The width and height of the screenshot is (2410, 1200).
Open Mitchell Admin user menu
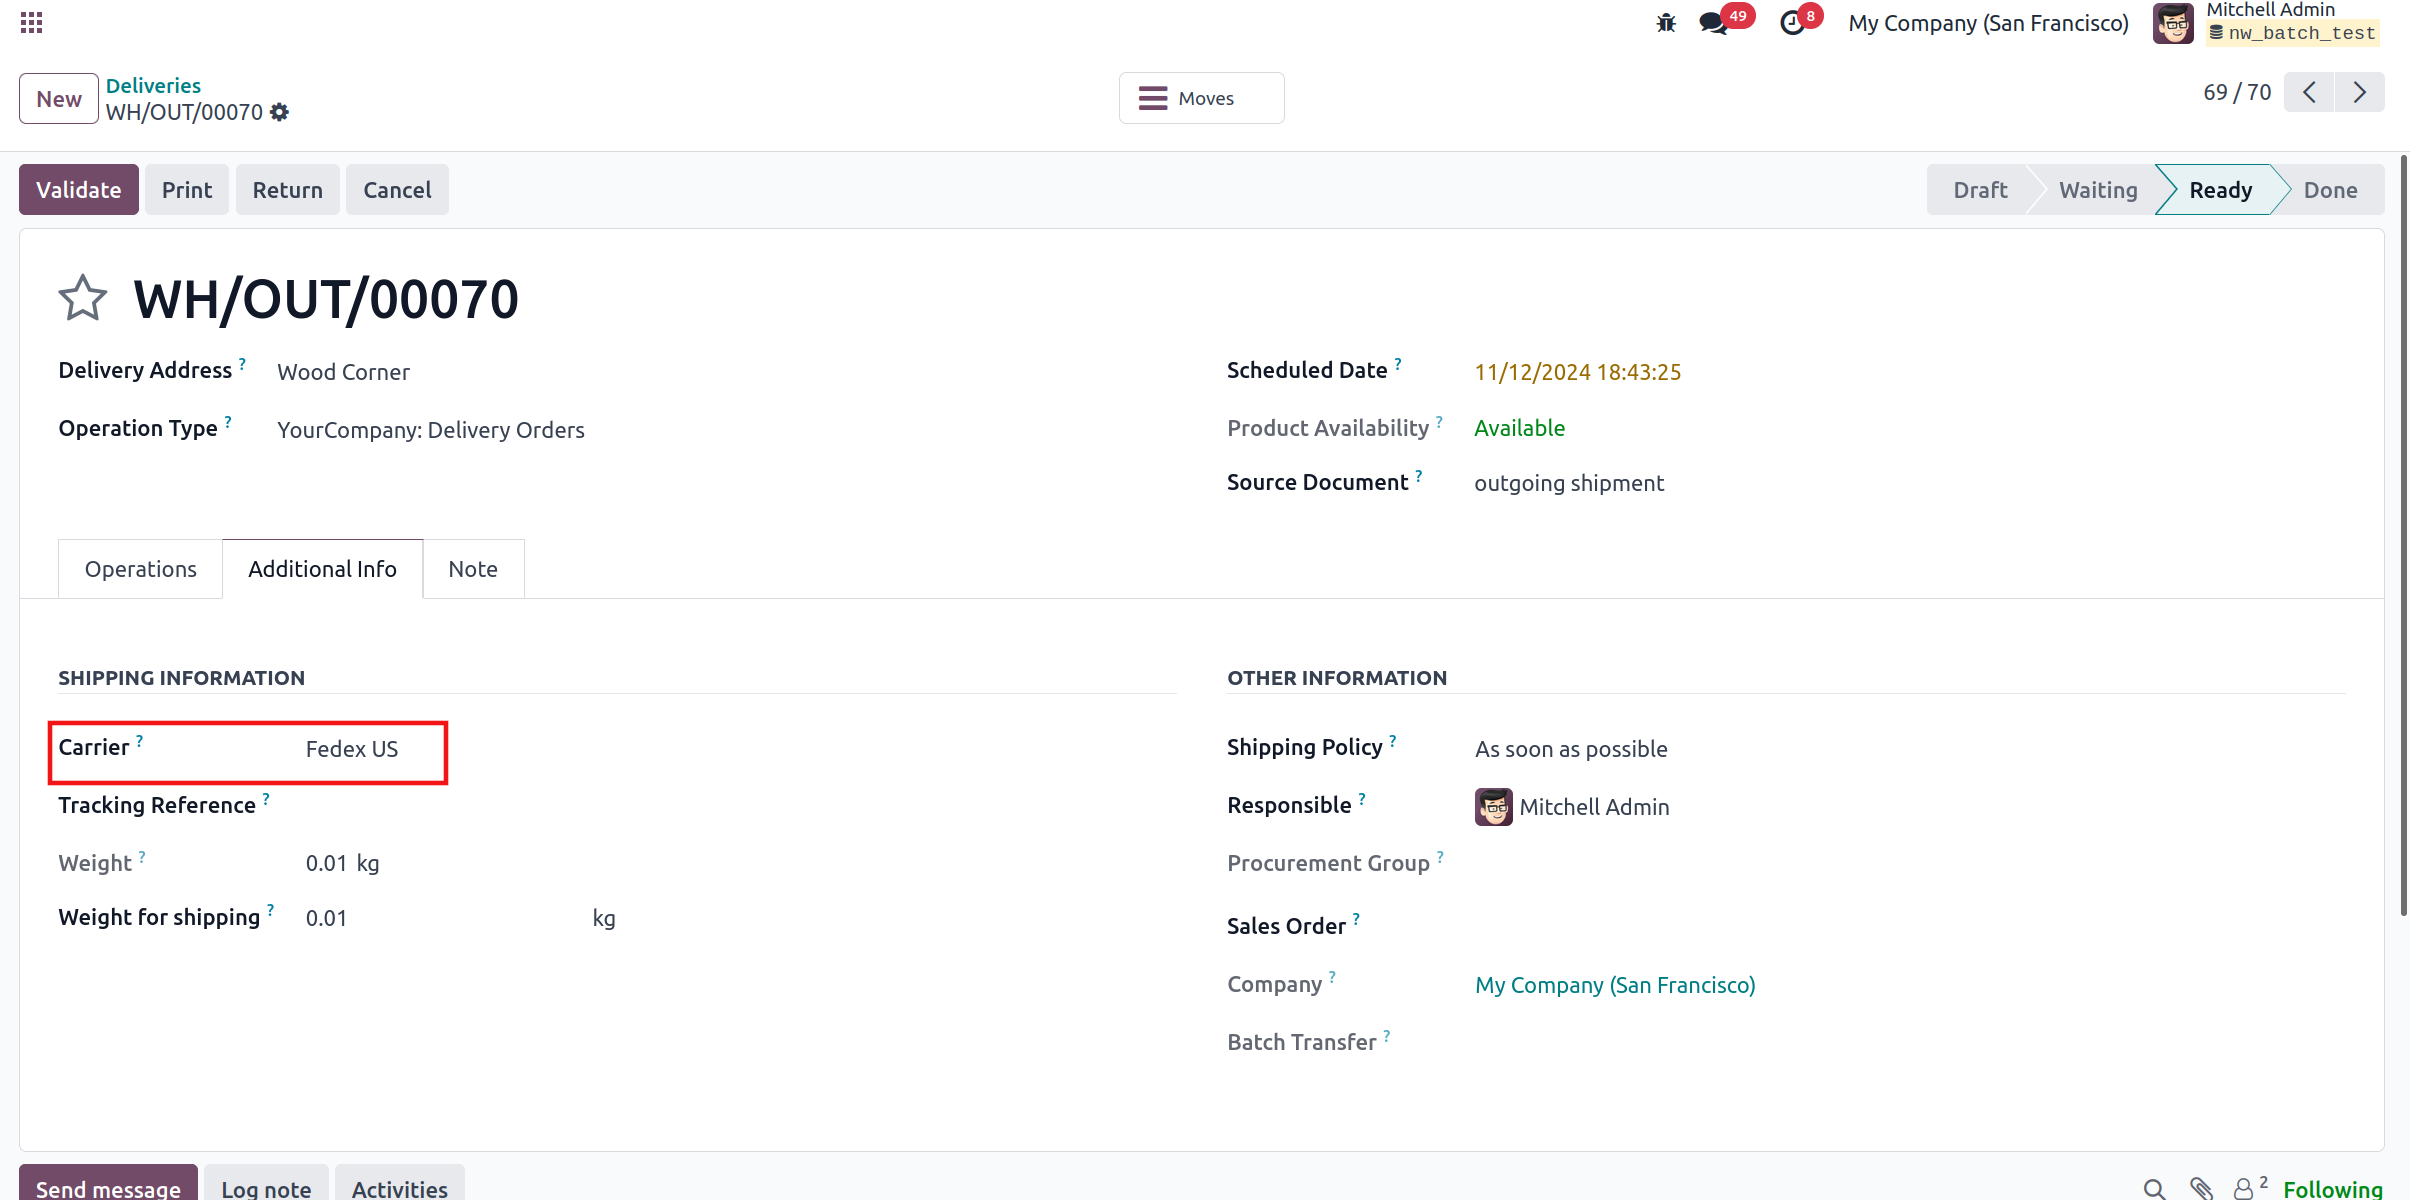coord(2265,22)
